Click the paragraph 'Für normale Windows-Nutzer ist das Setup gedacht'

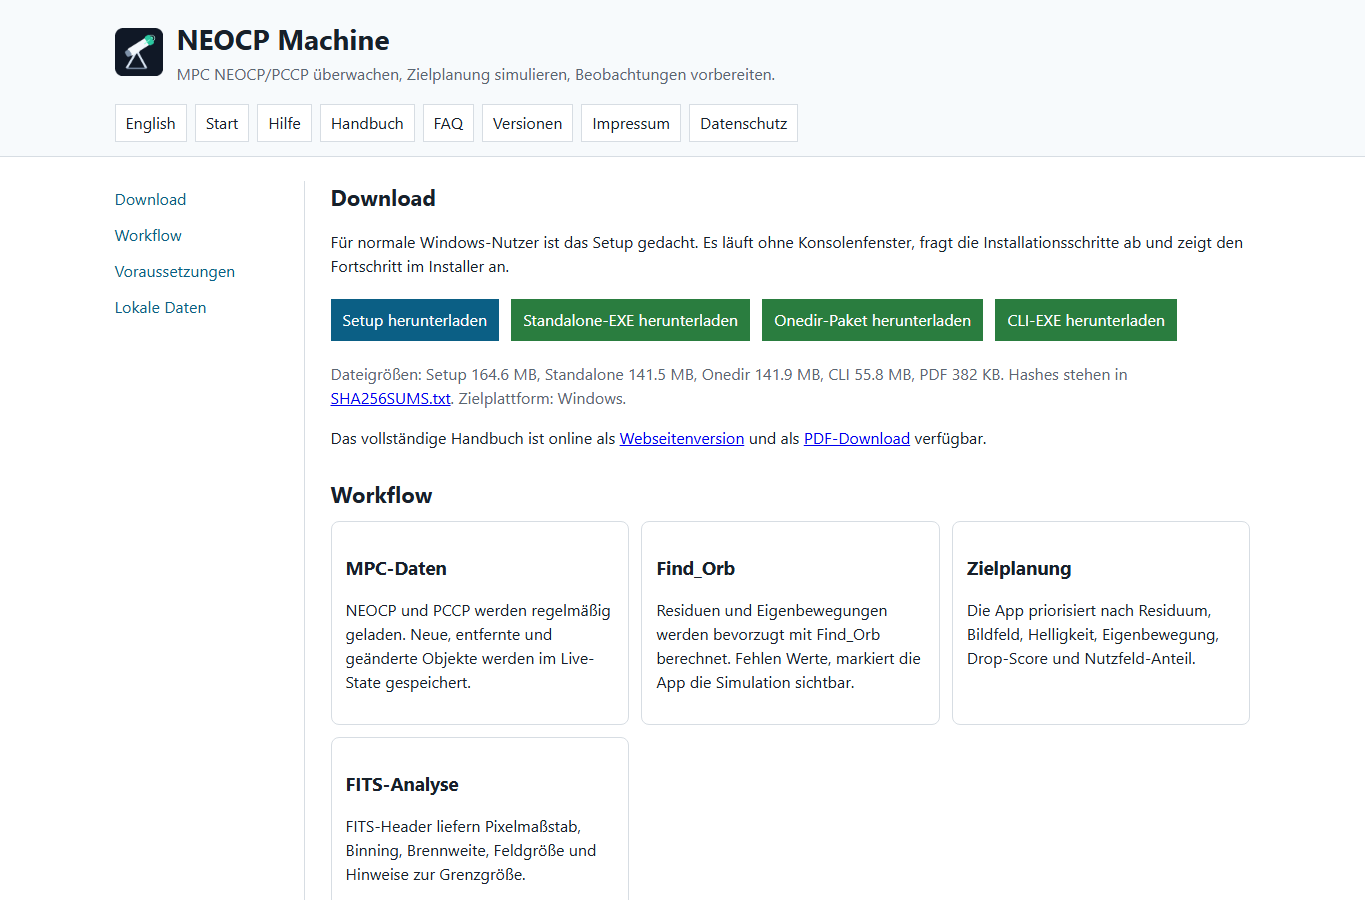tap(787, 254)
